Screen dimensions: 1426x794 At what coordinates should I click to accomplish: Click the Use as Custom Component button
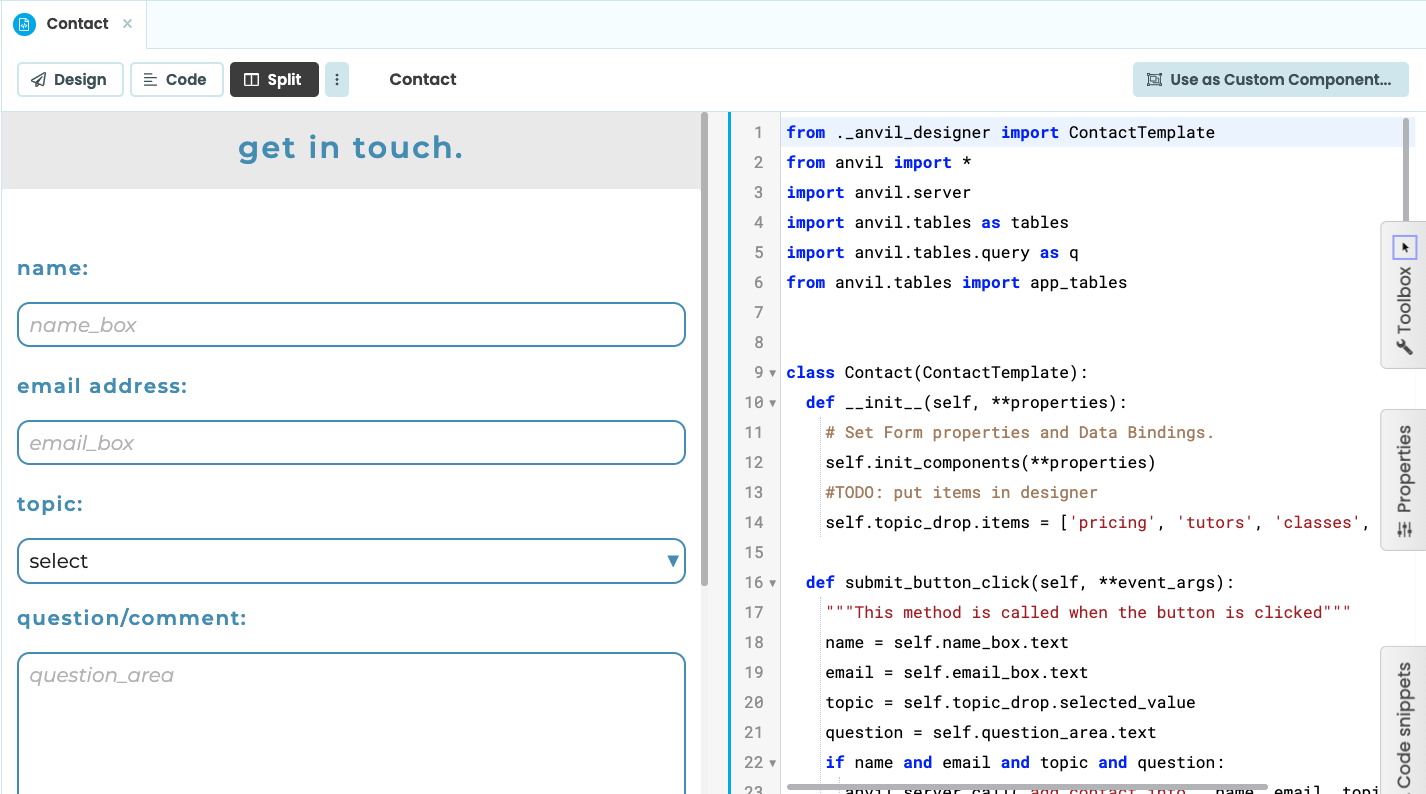click(x=1270, y=79)
